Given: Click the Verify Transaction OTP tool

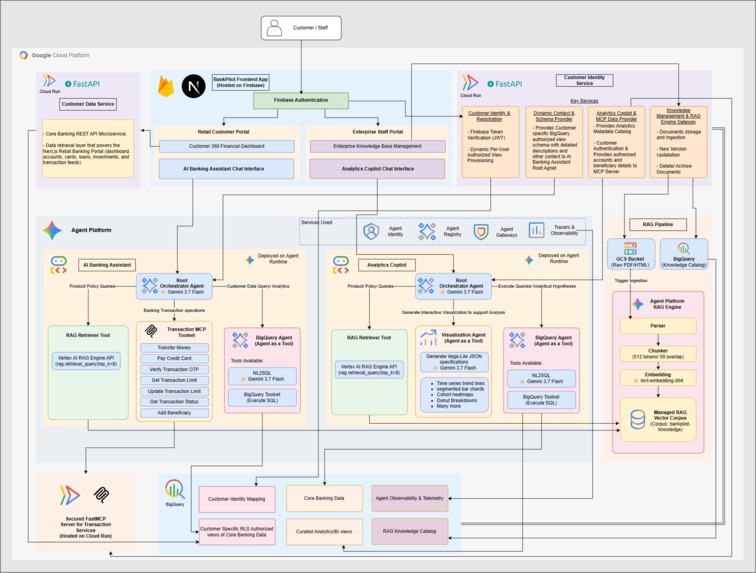Looking at the screenshot, I should coord(174,369).
